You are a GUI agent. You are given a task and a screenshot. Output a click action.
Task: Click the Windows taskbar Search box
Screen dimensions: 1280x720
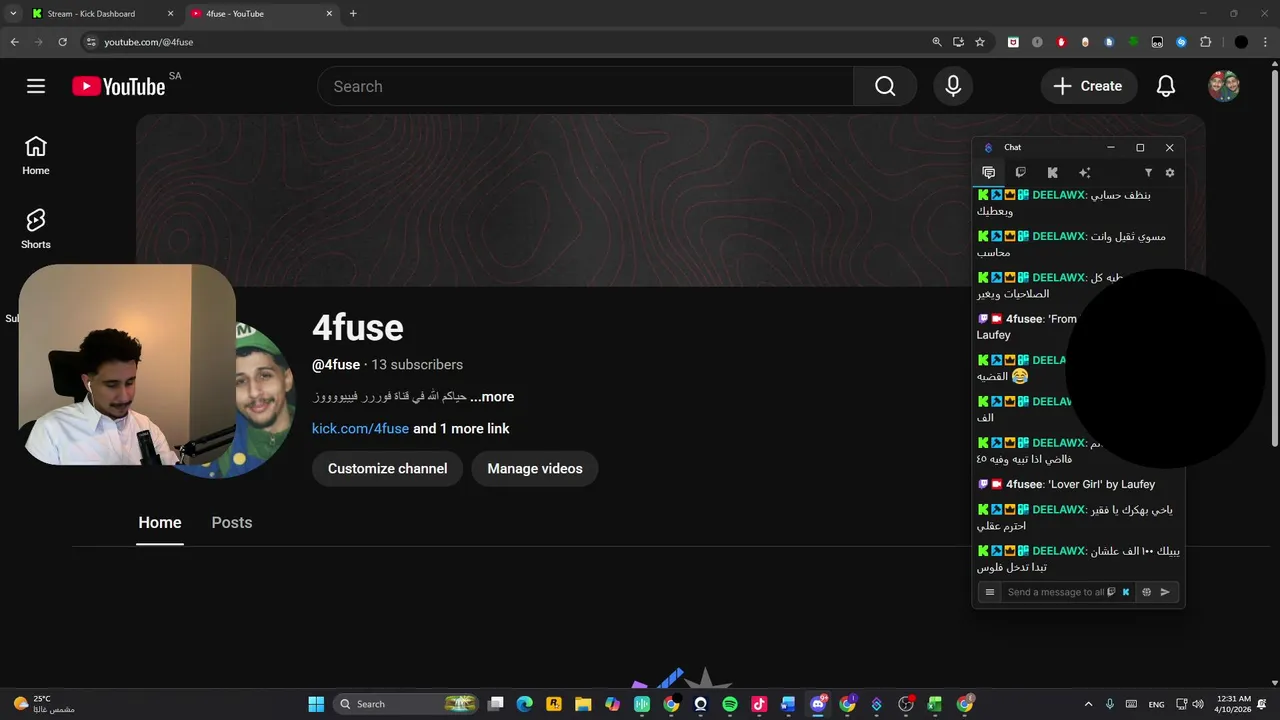pyautogui.click(x=406, y=704)
